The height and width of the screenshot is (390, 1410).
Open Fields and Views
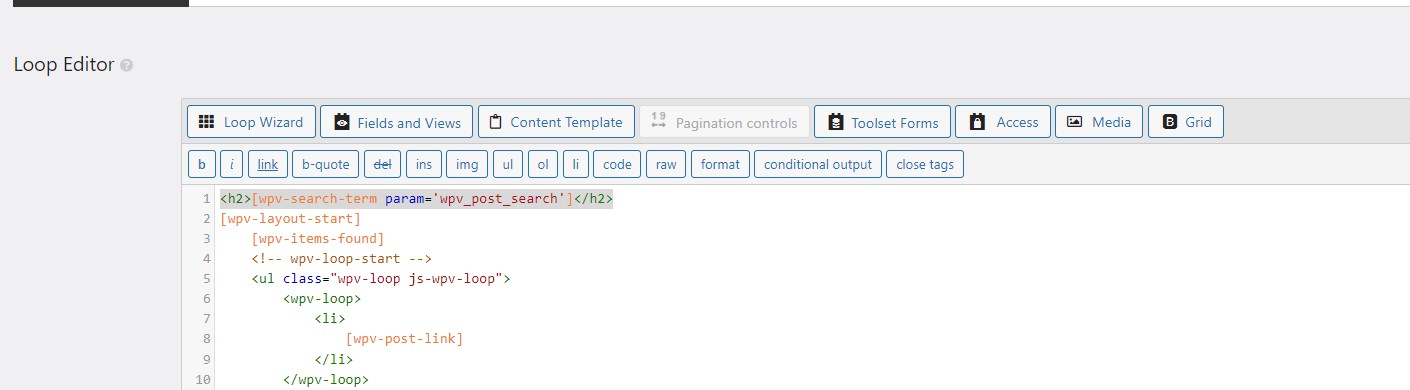397,122
